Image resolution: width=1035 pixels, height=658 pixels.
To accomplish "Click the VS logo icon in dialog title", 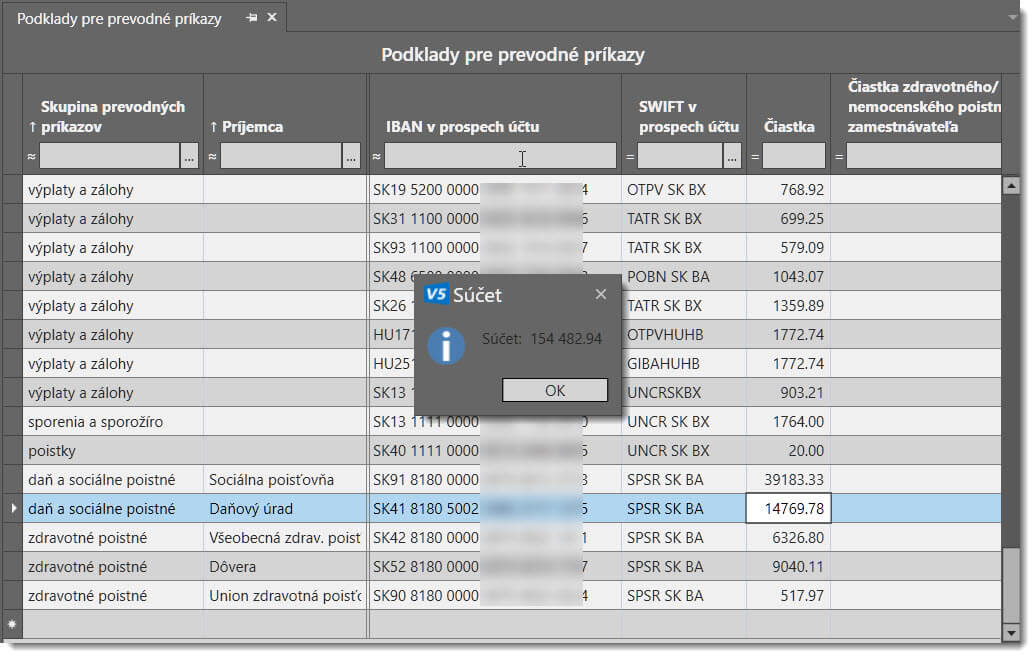I will 436,294.
